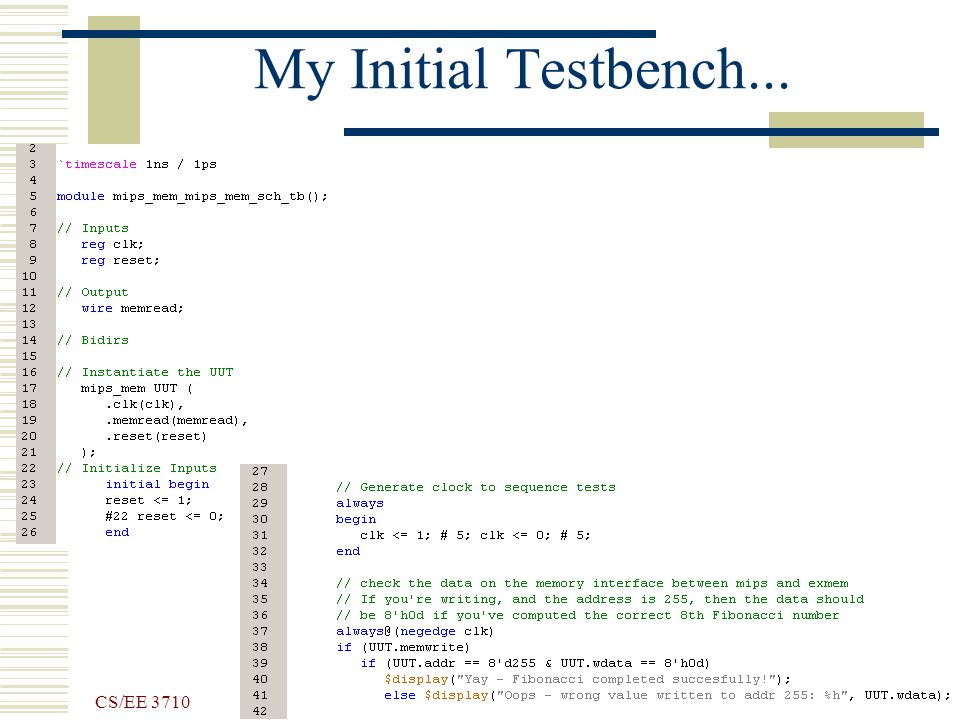Click the '.clk(clk),' port connection
960x720 pixels.
click(x=144, y=405)
